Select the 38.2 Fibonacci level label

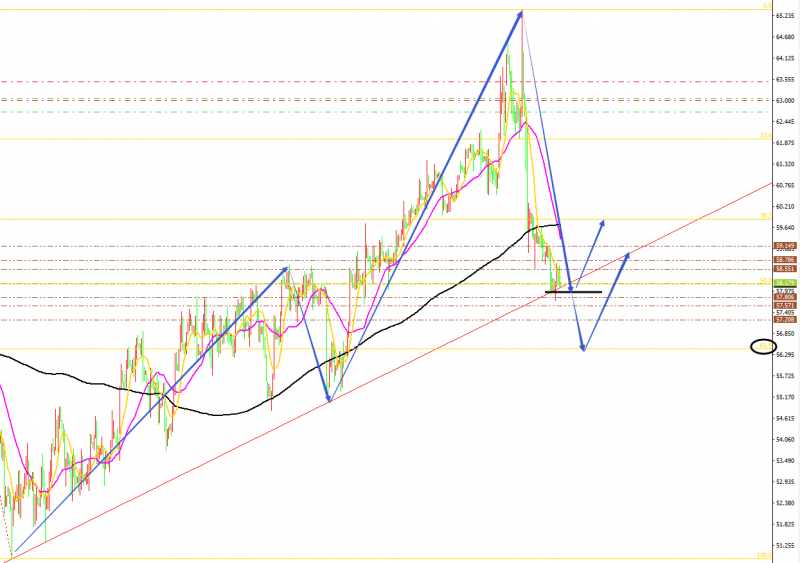pyautogui.click(x=765, y=216)
